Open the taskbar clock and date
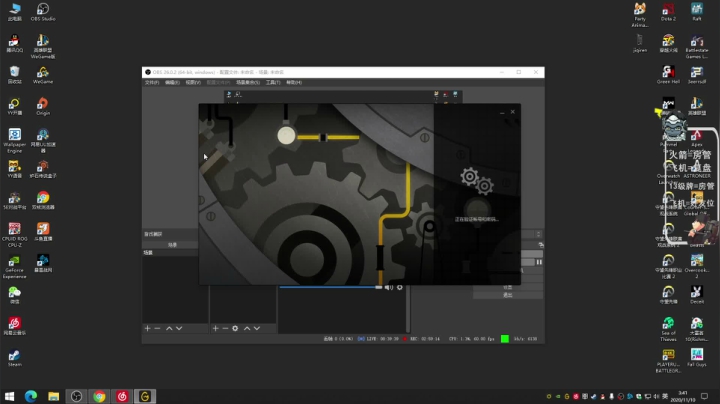 point(683,397)
